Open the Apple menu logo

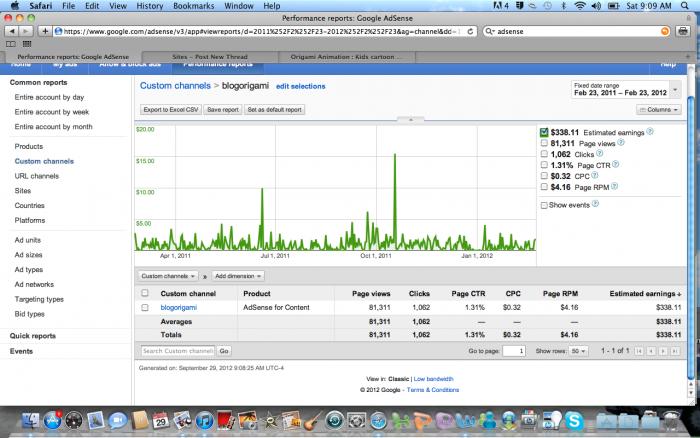pos(15,6)
